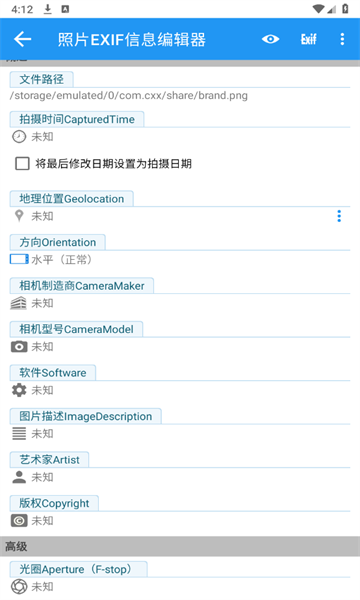Click the lines icon under ImageDescription
Screen dimensions: 360x600
coord(19,434)
